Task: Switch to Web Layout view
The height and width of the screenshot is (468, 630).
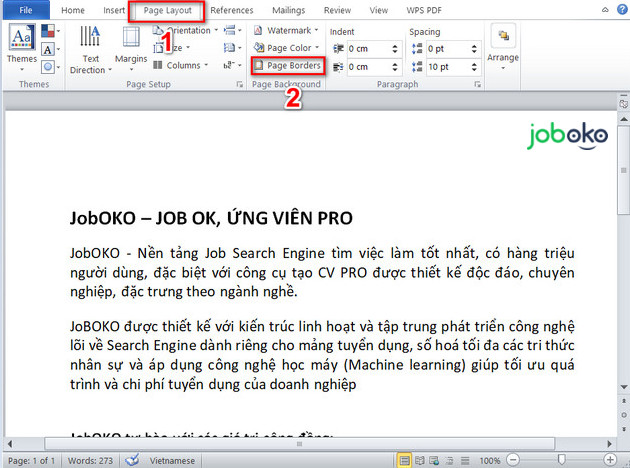Action: pos(434,460)
